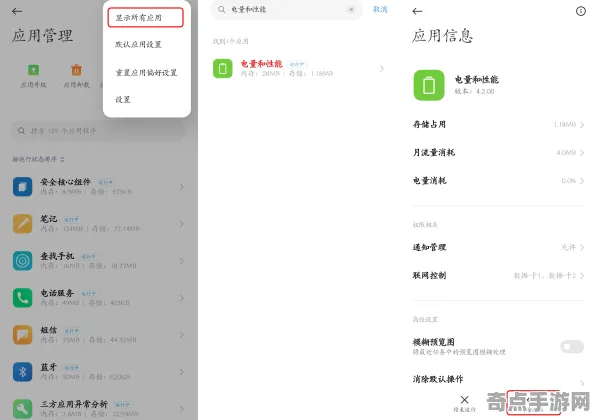Select the 电话服务 app name text
Viewport: 596px width, 420px height.
[57, 293]
